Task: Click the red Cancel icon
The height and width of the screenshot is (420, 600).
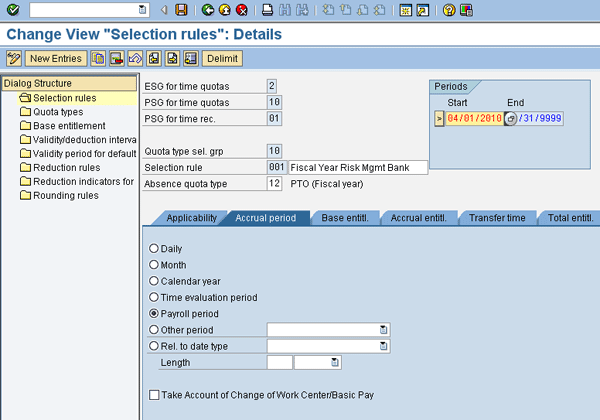Action: [242, 10]
